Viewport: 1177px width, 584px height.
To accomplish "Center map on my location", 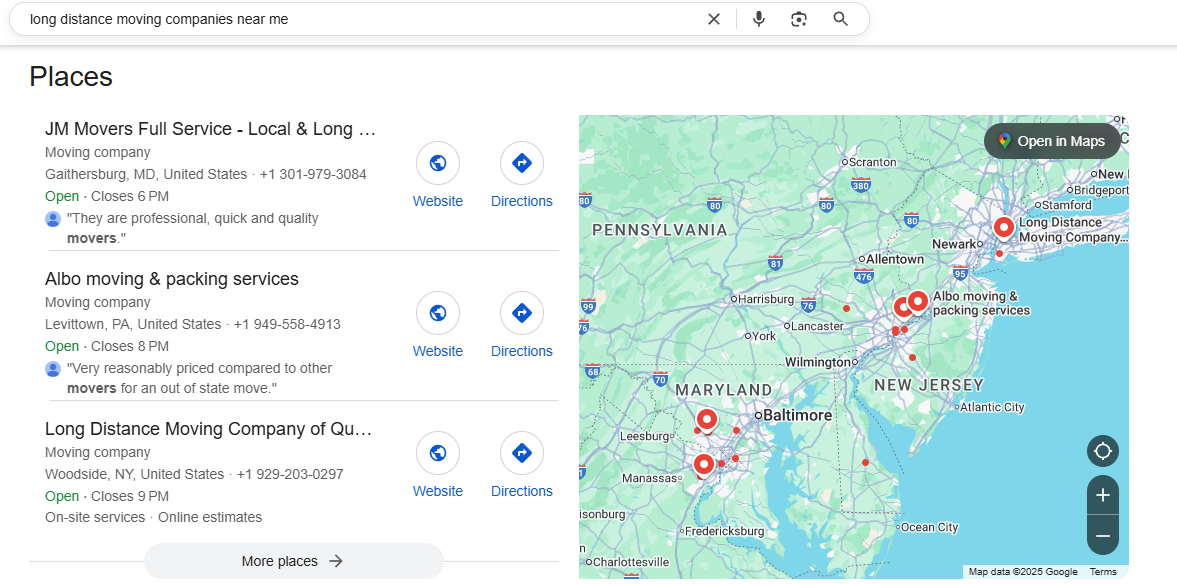I will (x=1103, y=451).
